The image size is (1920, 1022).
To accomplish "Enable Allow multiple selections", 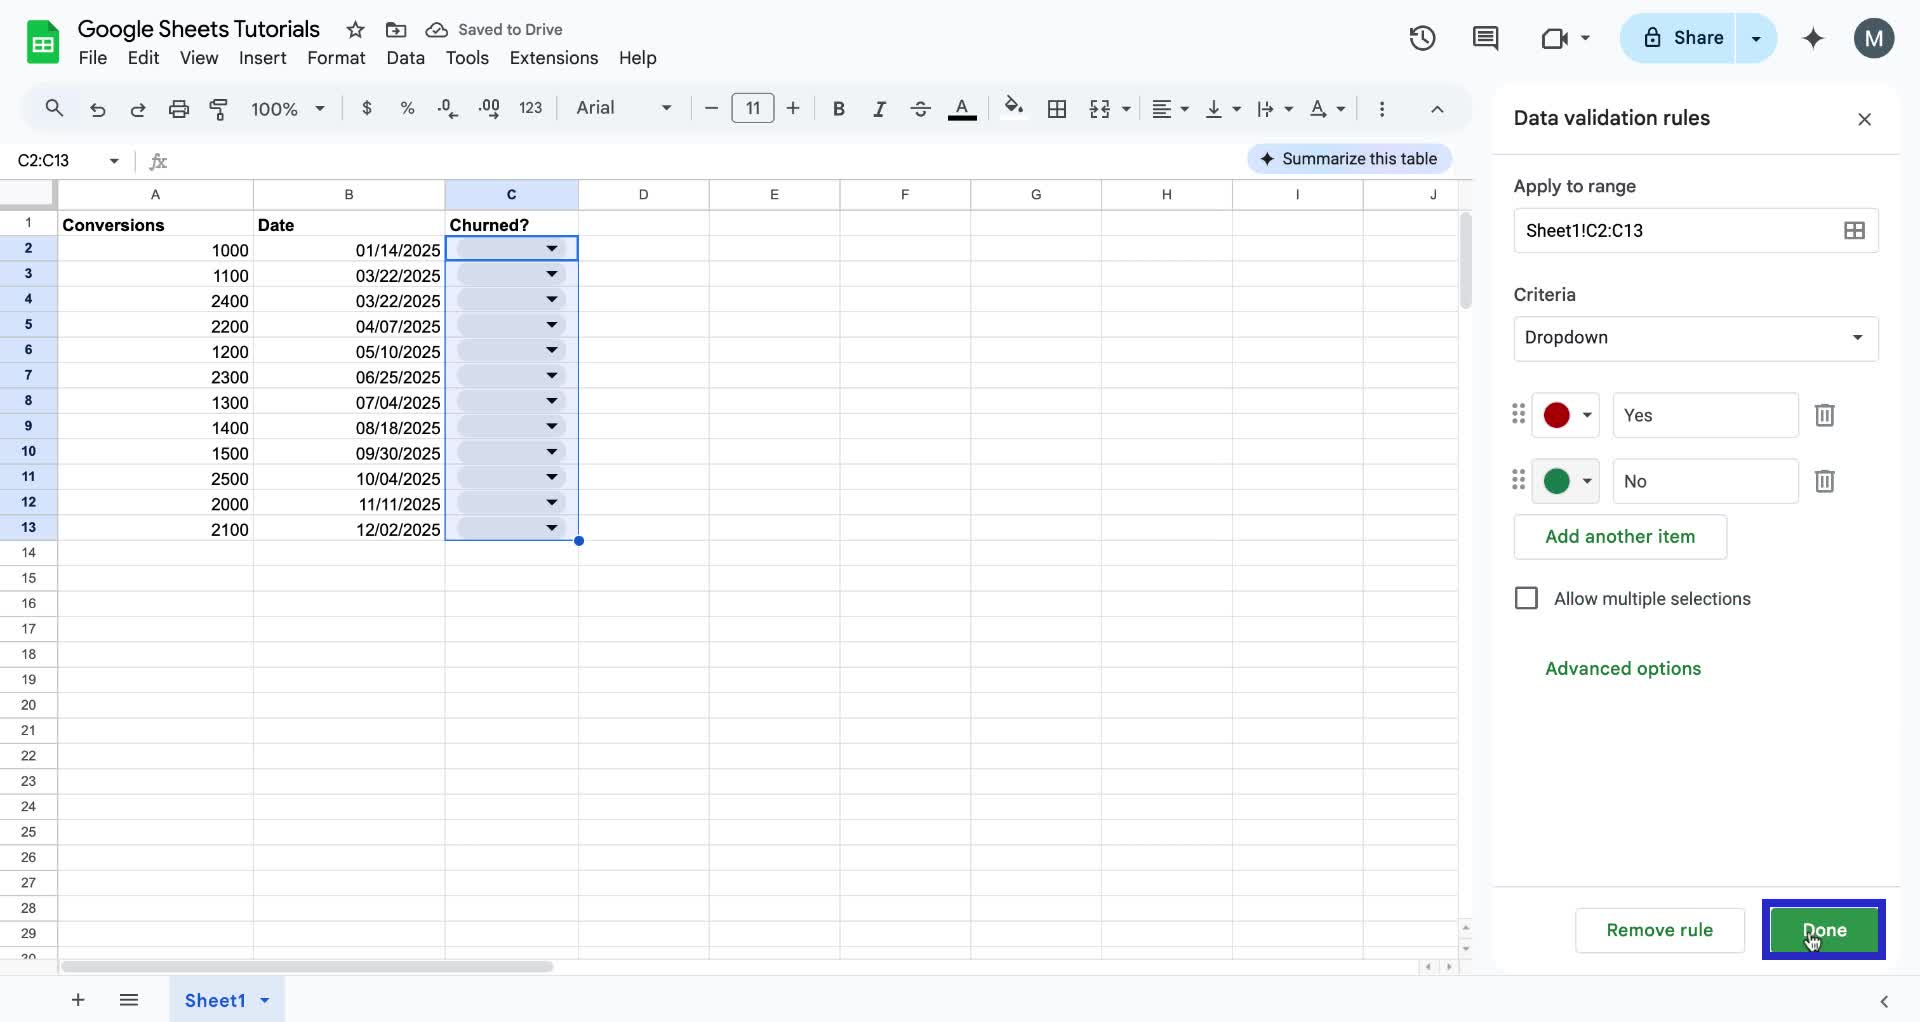I will pos(1527,598).
